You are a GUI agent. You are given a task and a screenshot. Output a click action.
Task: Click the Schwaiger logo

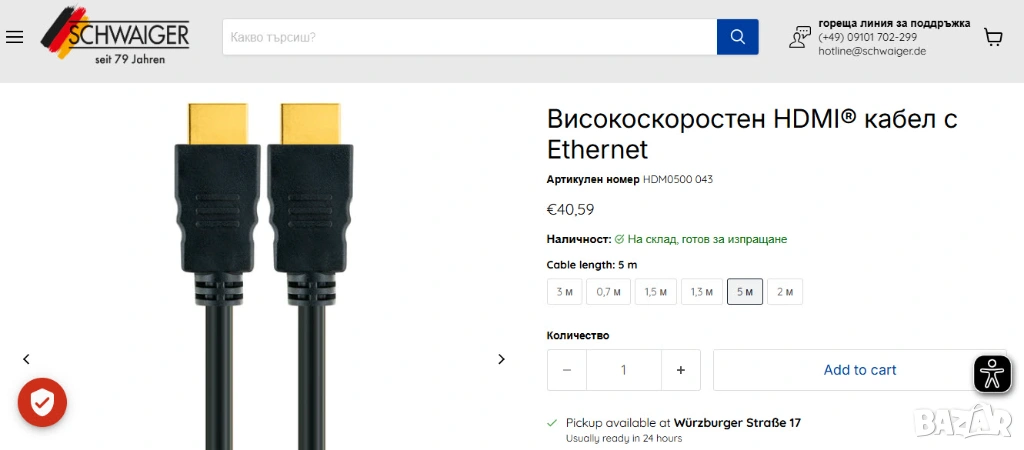pos(116,35)
